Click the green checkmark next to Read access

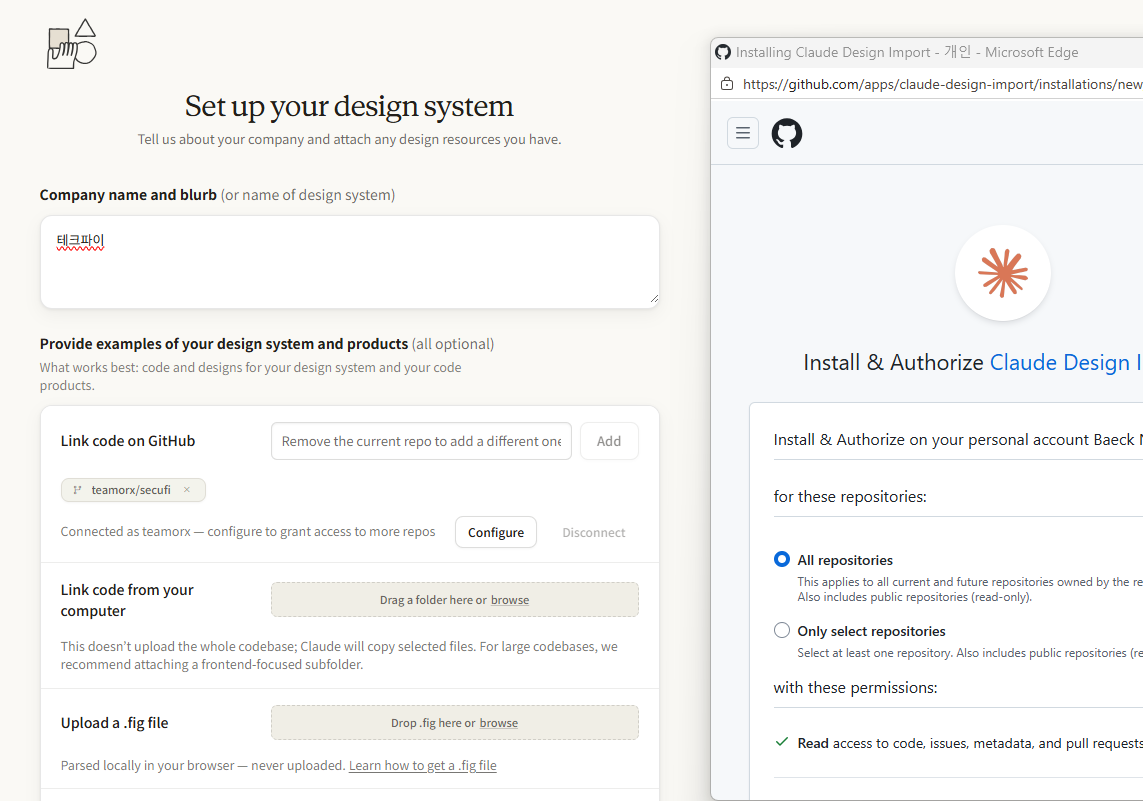[782, 742]
